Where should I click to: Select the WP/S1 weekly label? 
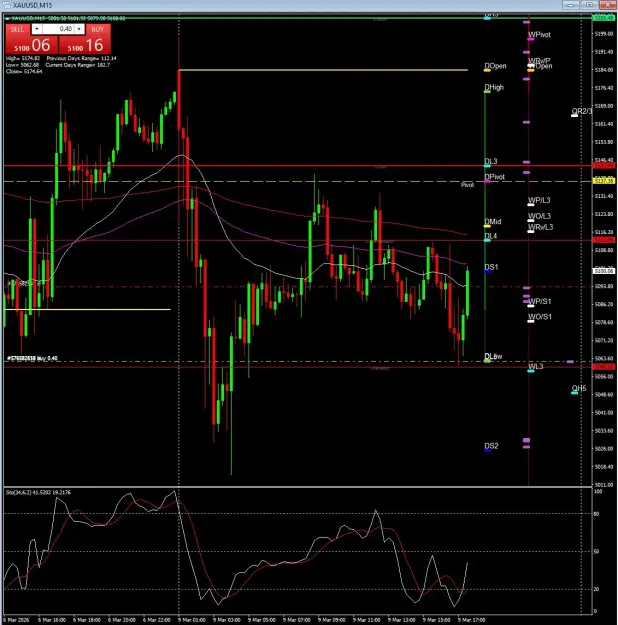point(539,301)
